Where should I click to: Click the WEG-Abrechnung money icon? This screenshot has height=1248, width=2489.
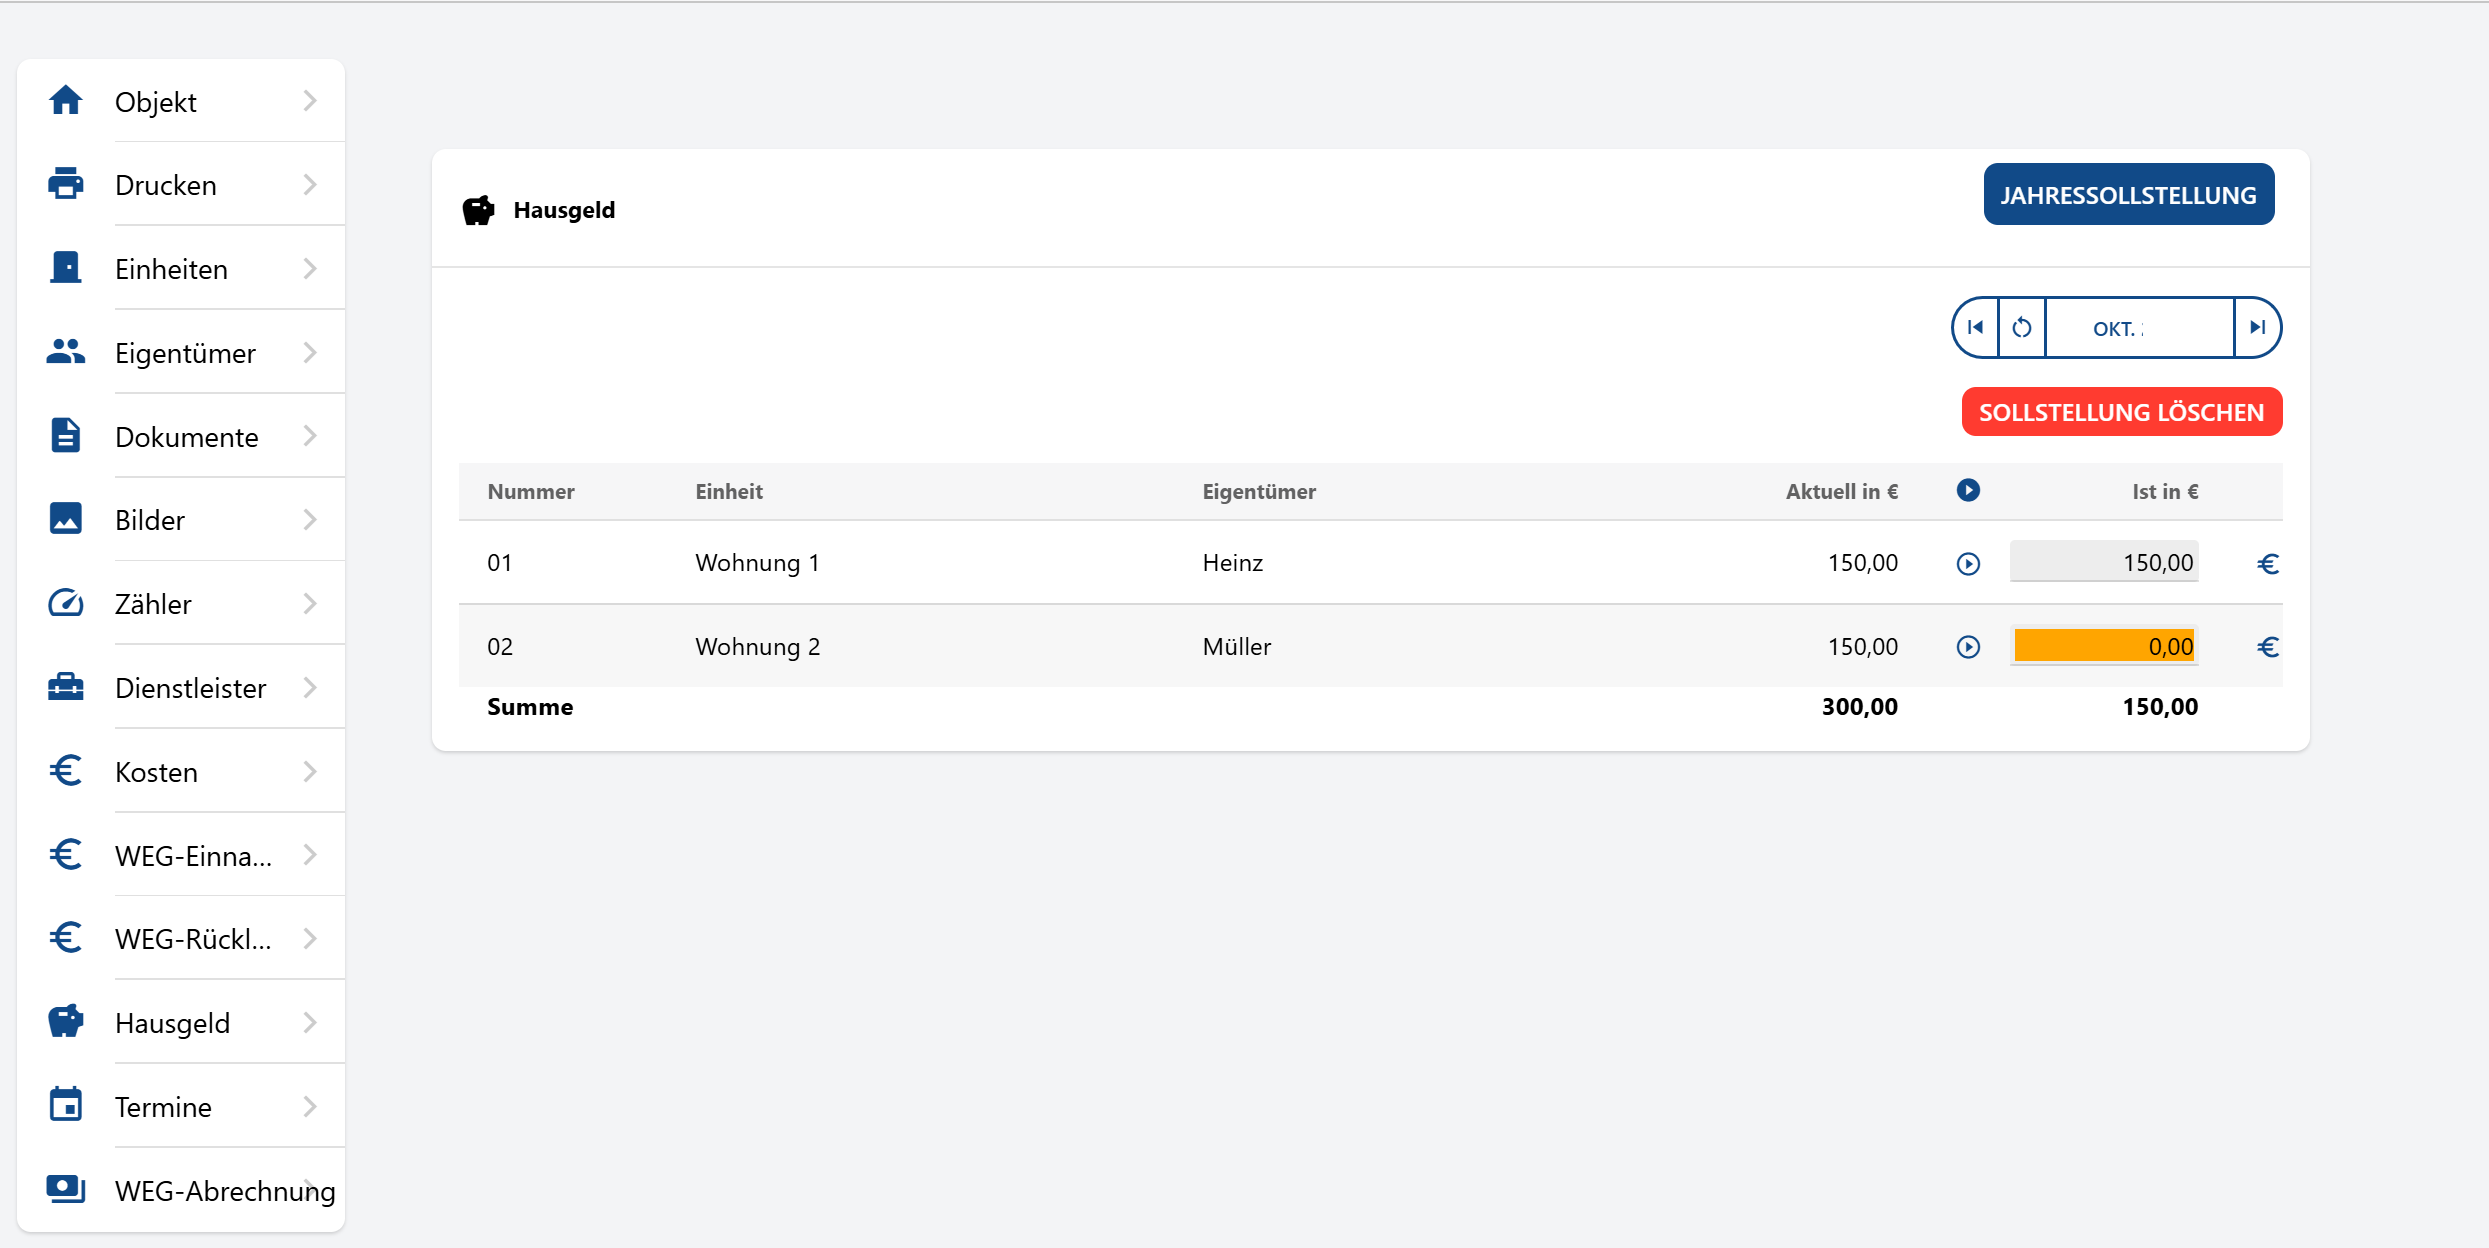tap(66, 1190)
